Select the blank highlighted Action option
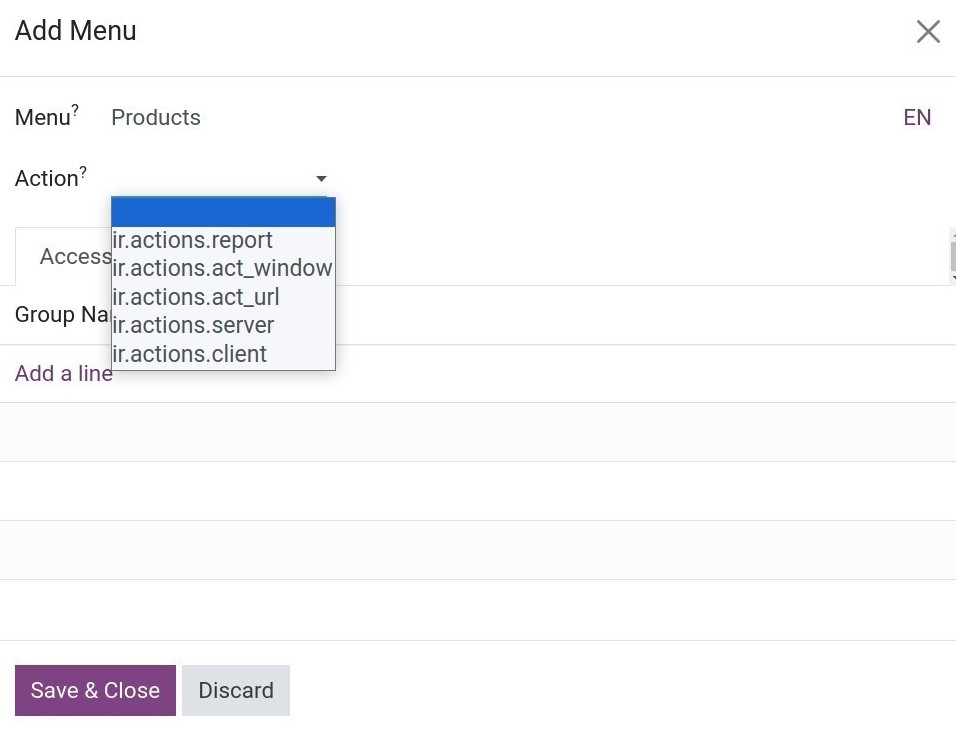Screen dimensions: 956x734 click(223, 212)
